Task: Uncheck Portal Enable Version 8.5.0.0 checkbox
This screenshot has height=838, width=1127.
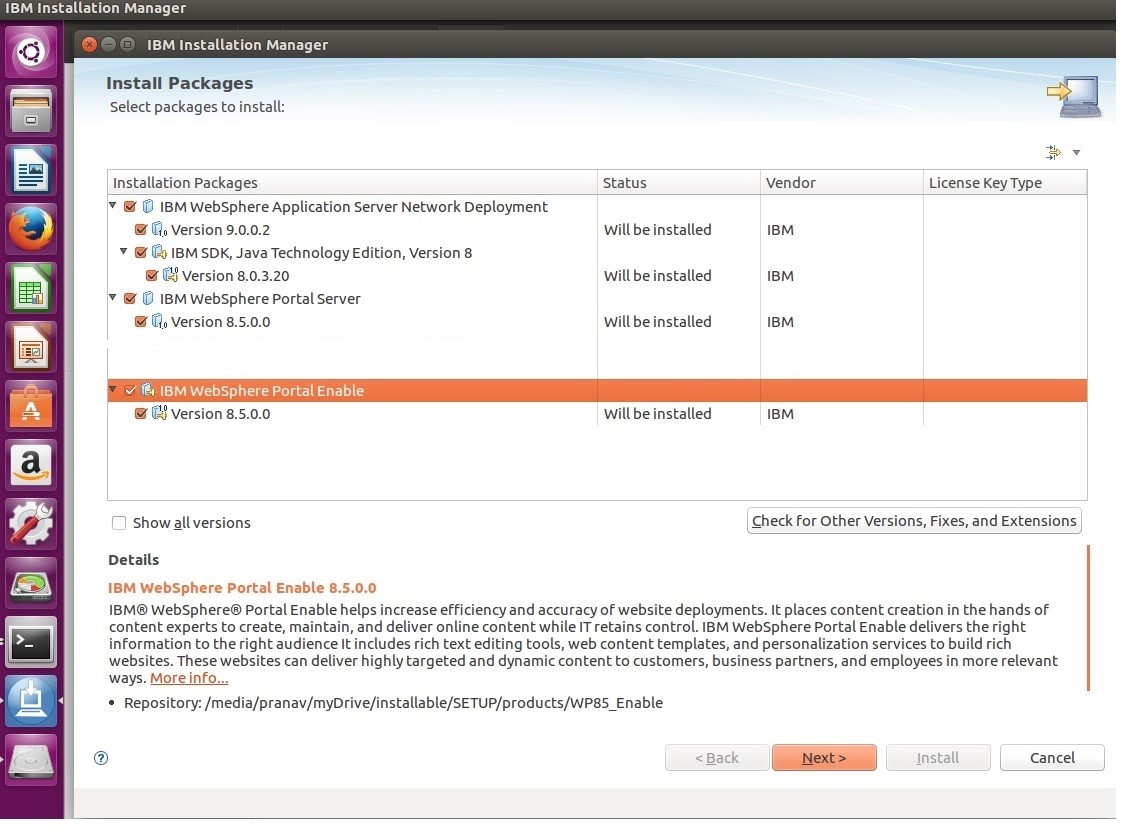Action: click(141, 414)
